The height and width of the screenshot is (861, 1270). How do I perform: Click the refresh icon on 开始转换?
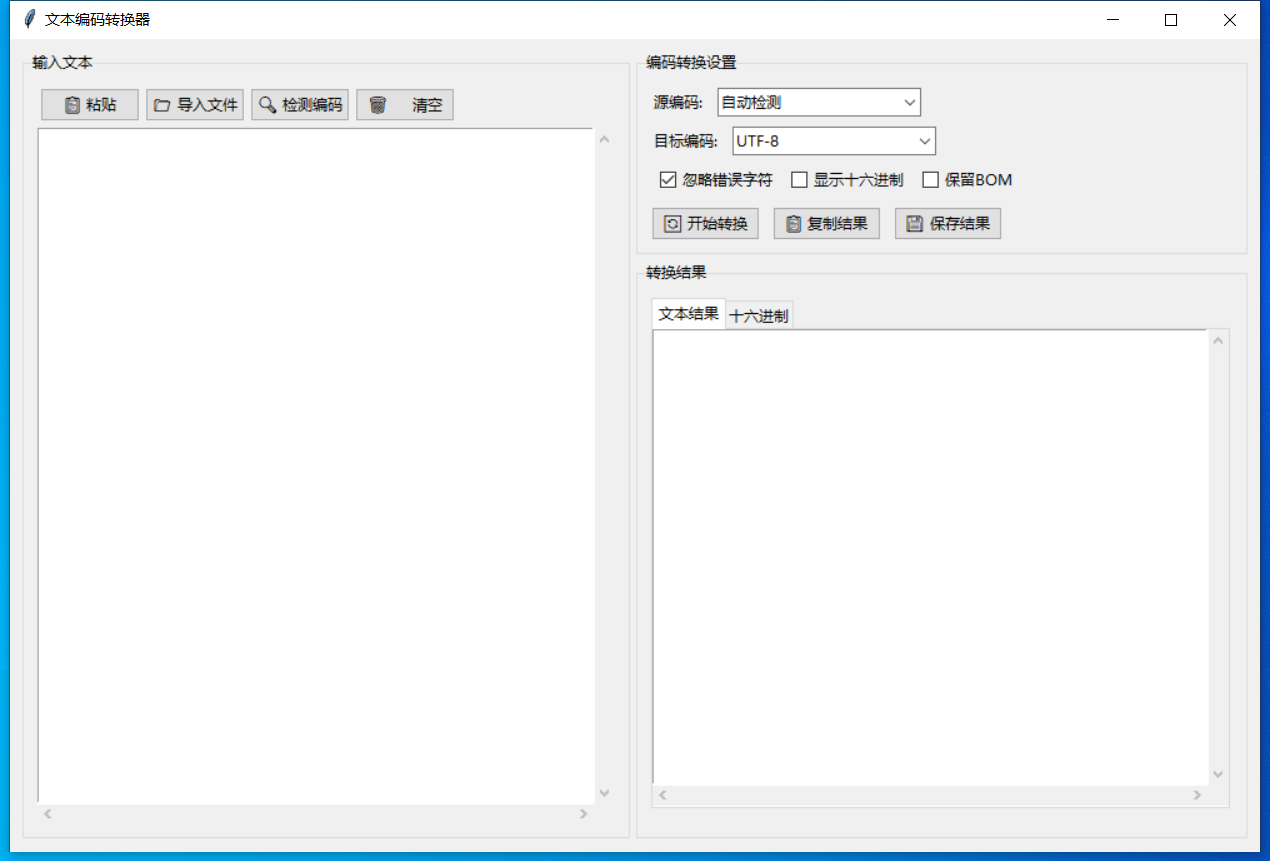[673, 224]
